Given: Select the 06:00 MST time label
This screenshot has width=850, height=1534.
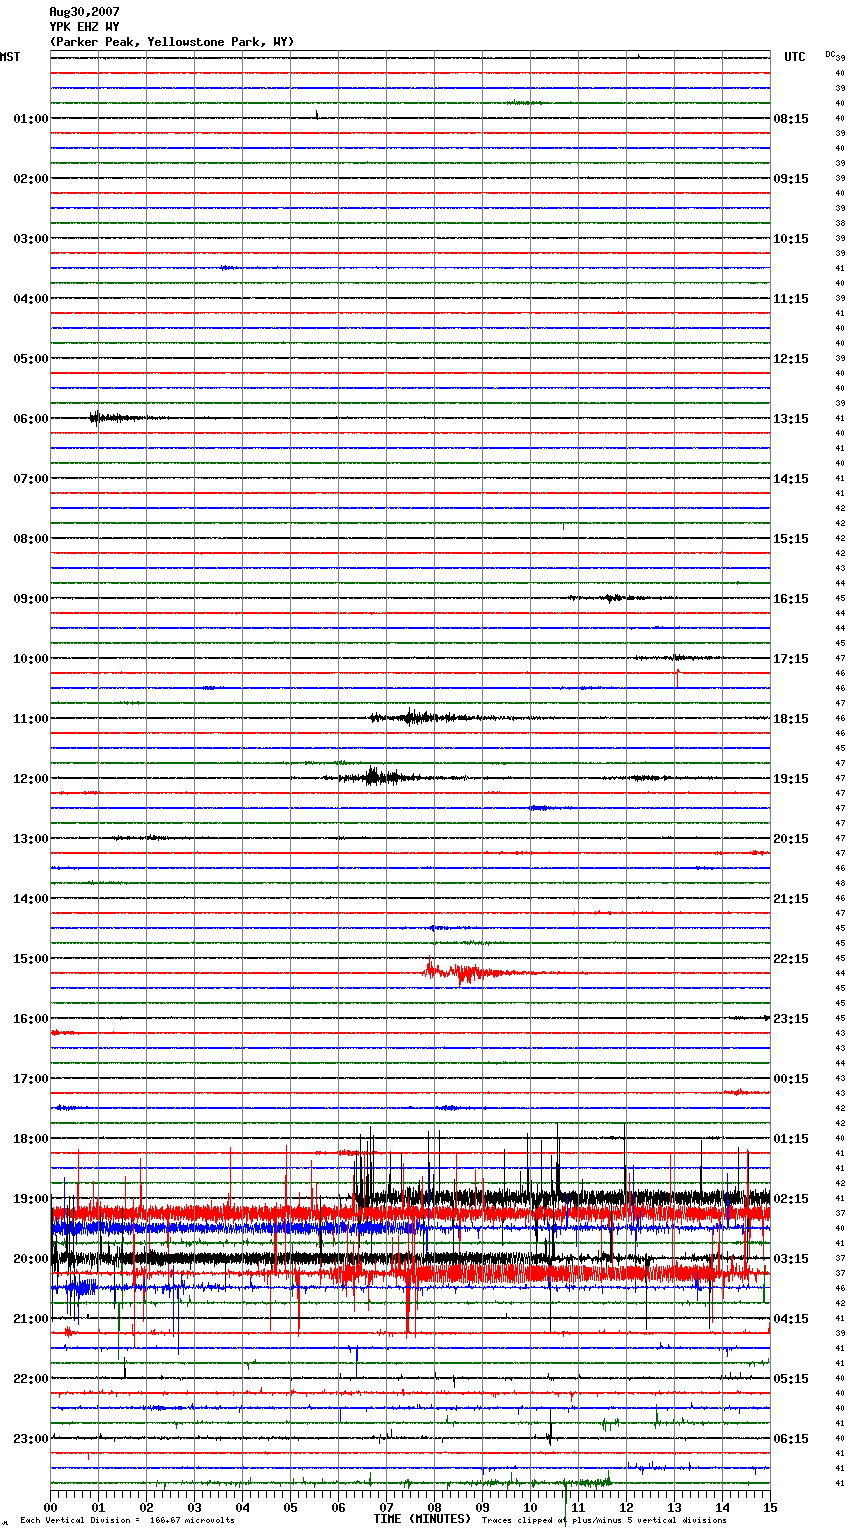Looking at the screenshot, I should 30,419.
